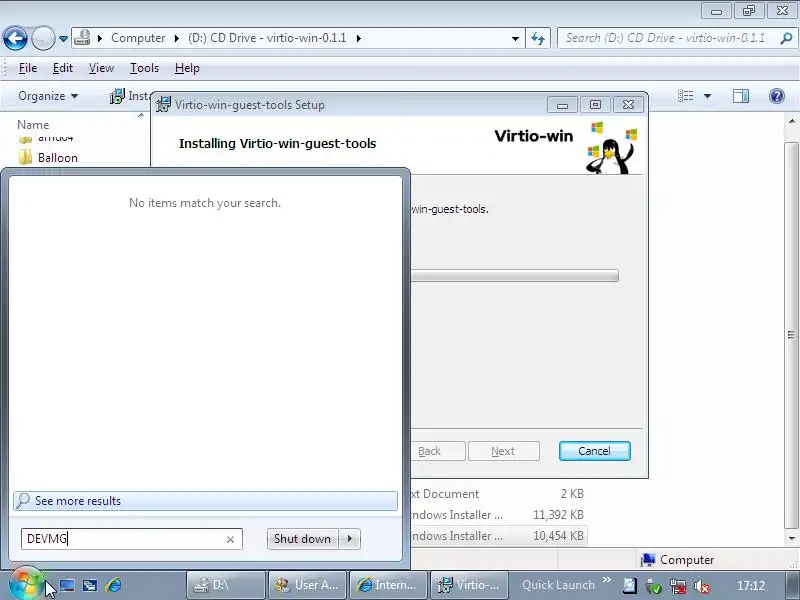Click Computer in the status bar

pyautogui.click(x=687, y=560)
